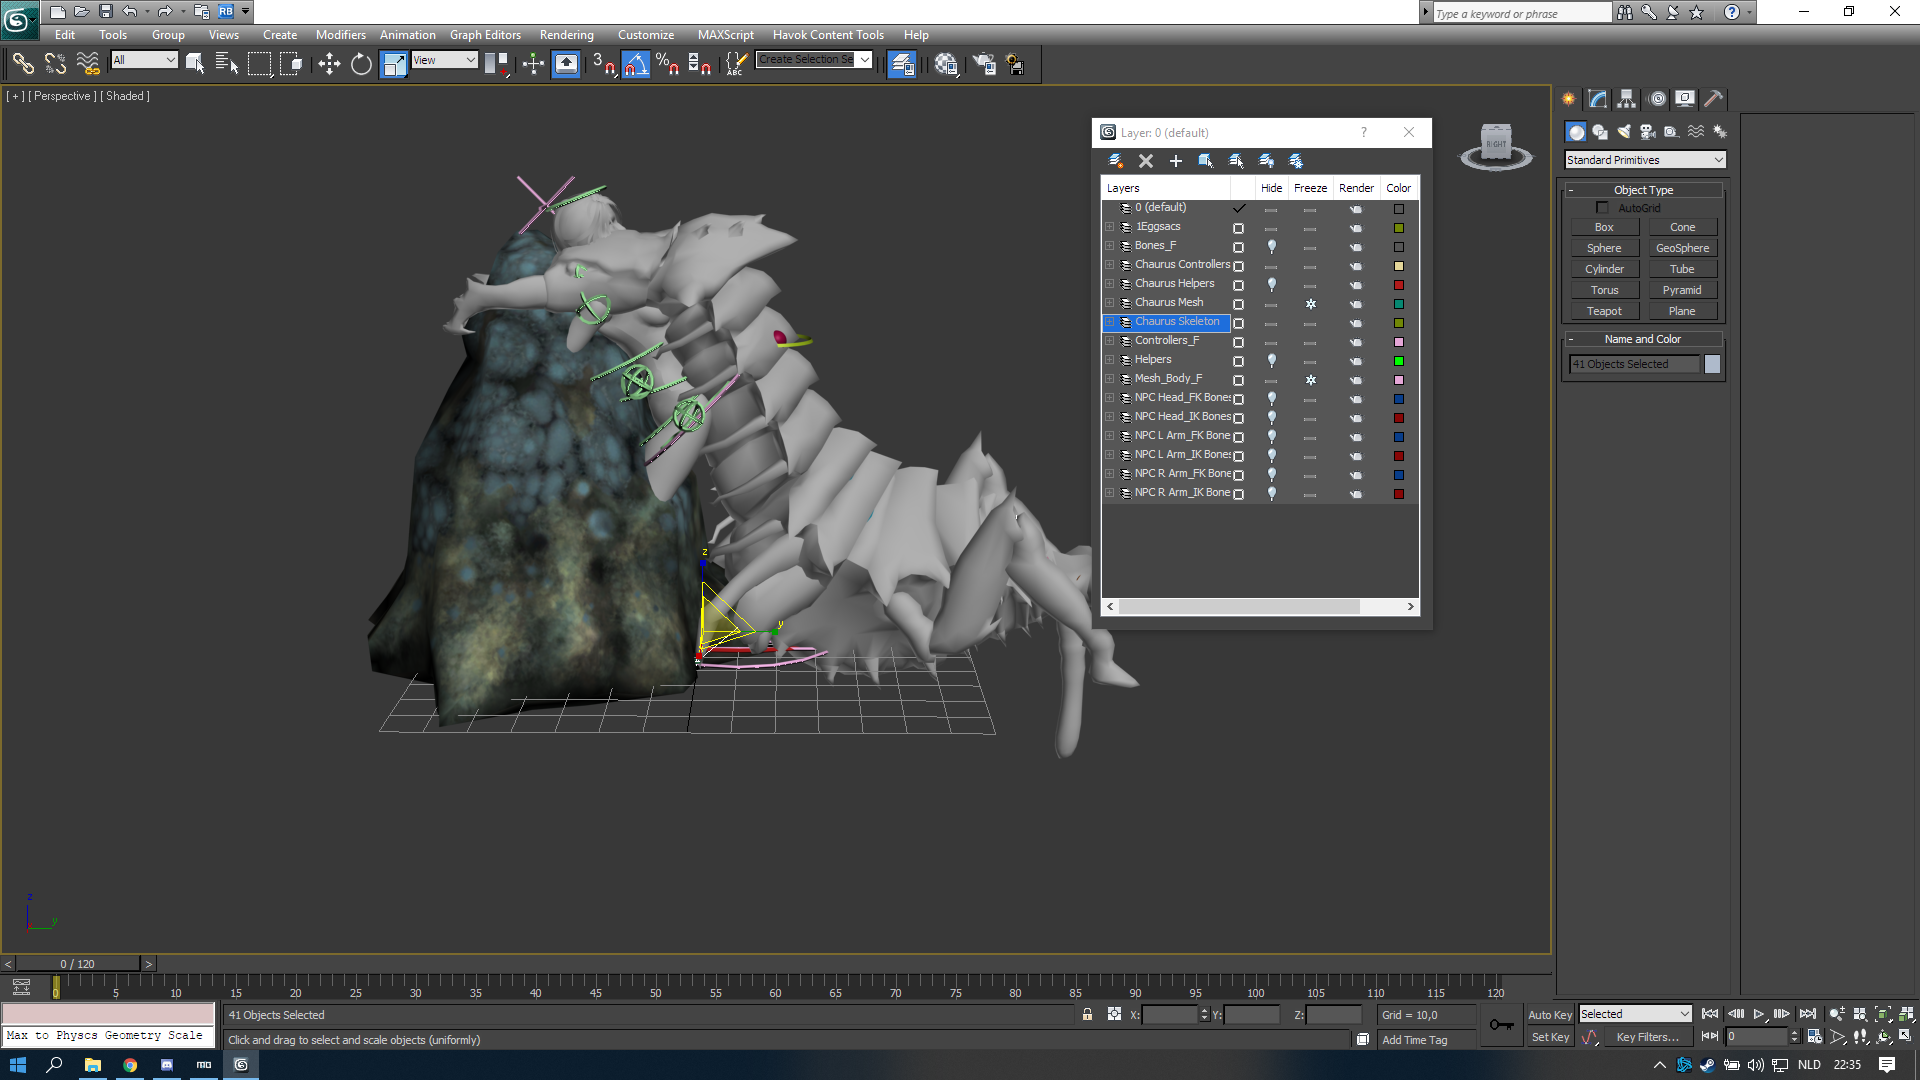Screen dimensions: 1920x1080
Task: Click the Select by Name toolbar icon
Action: (227, 65)
